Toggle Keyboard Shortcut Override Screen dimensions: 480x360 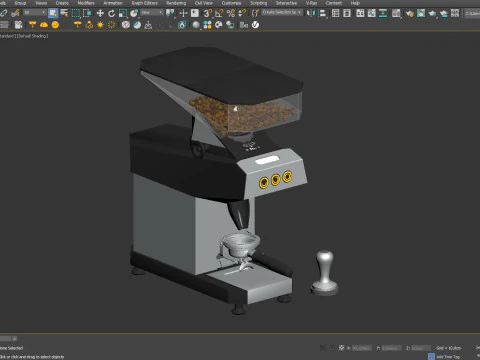point(195,13)
